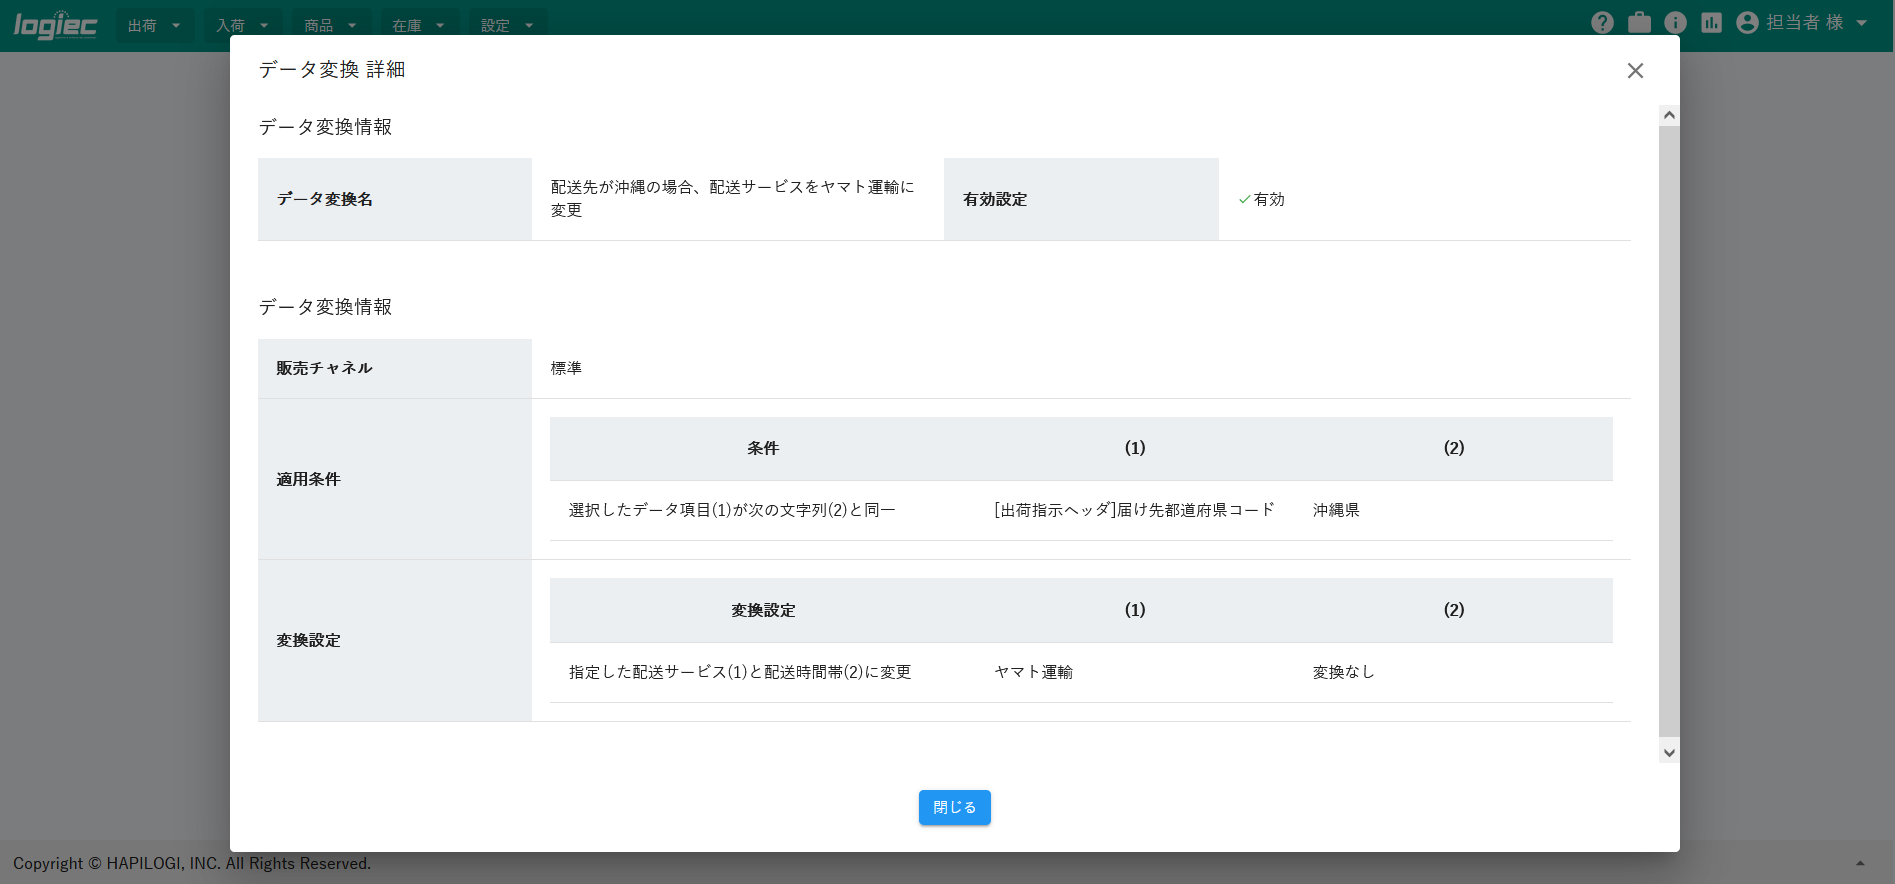
Task: Click the 有効設定 label cell
Action: tap(1081, 199)
